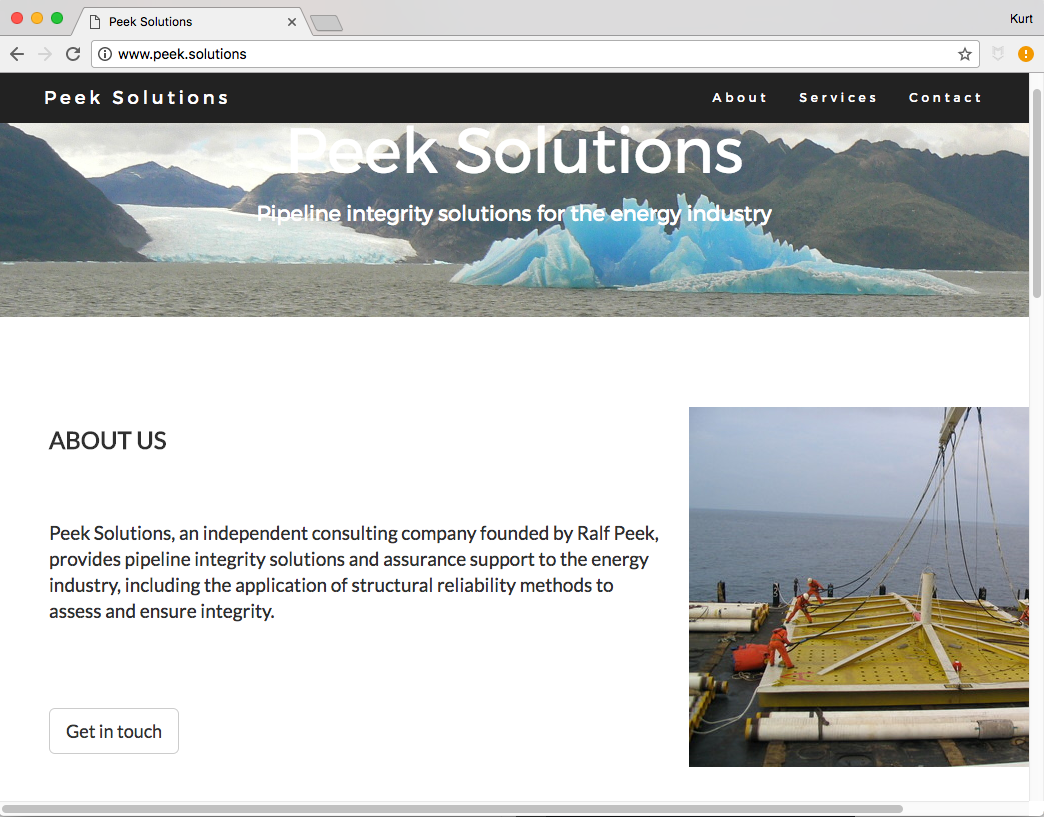Click the shield extension icon

(x=997, y=54)
